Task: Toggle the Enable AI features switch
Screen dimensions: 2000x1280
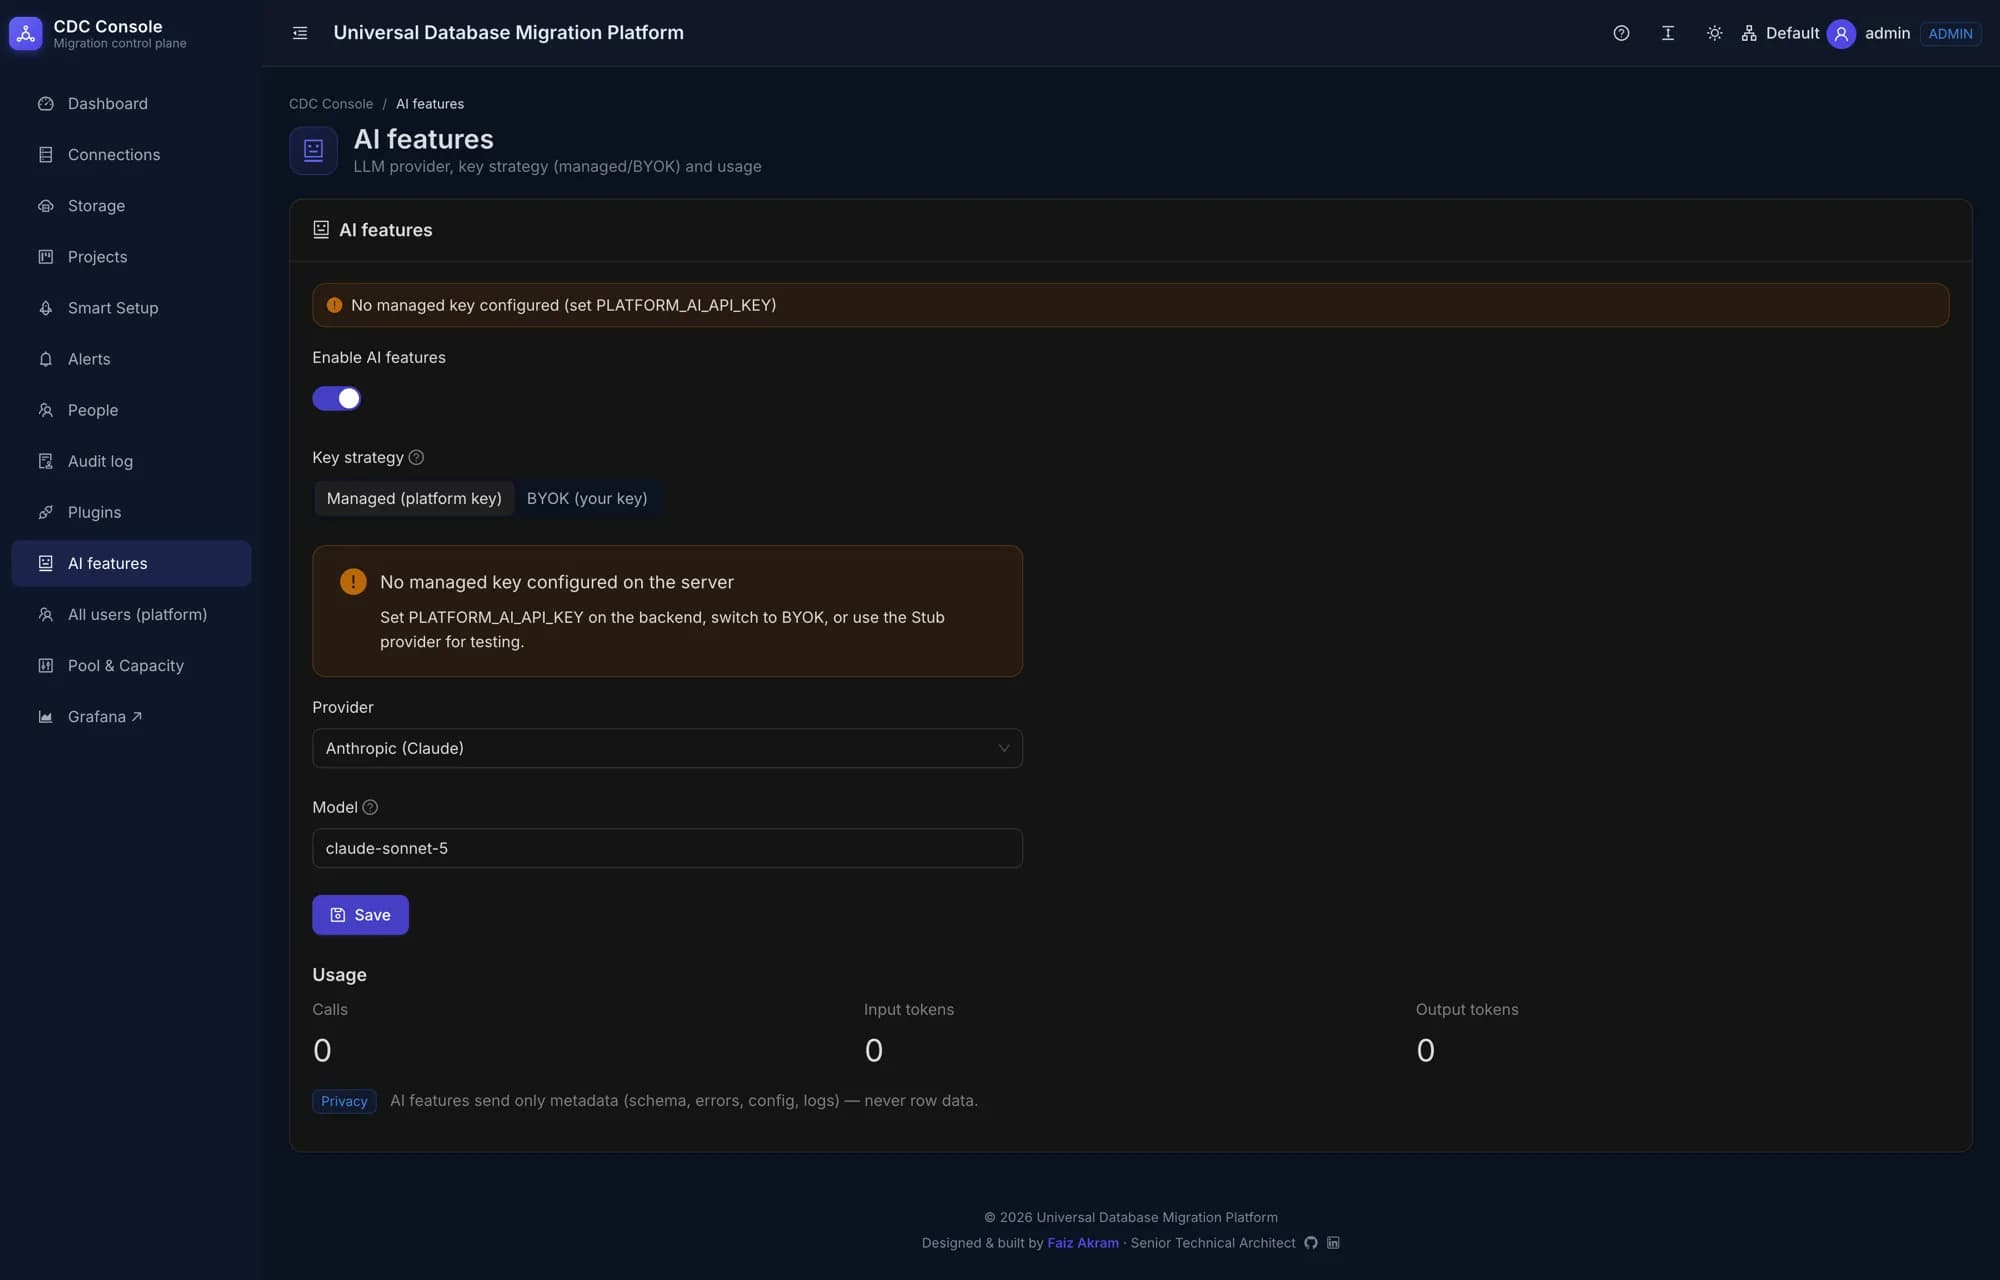Action: [x=336, y=398]
